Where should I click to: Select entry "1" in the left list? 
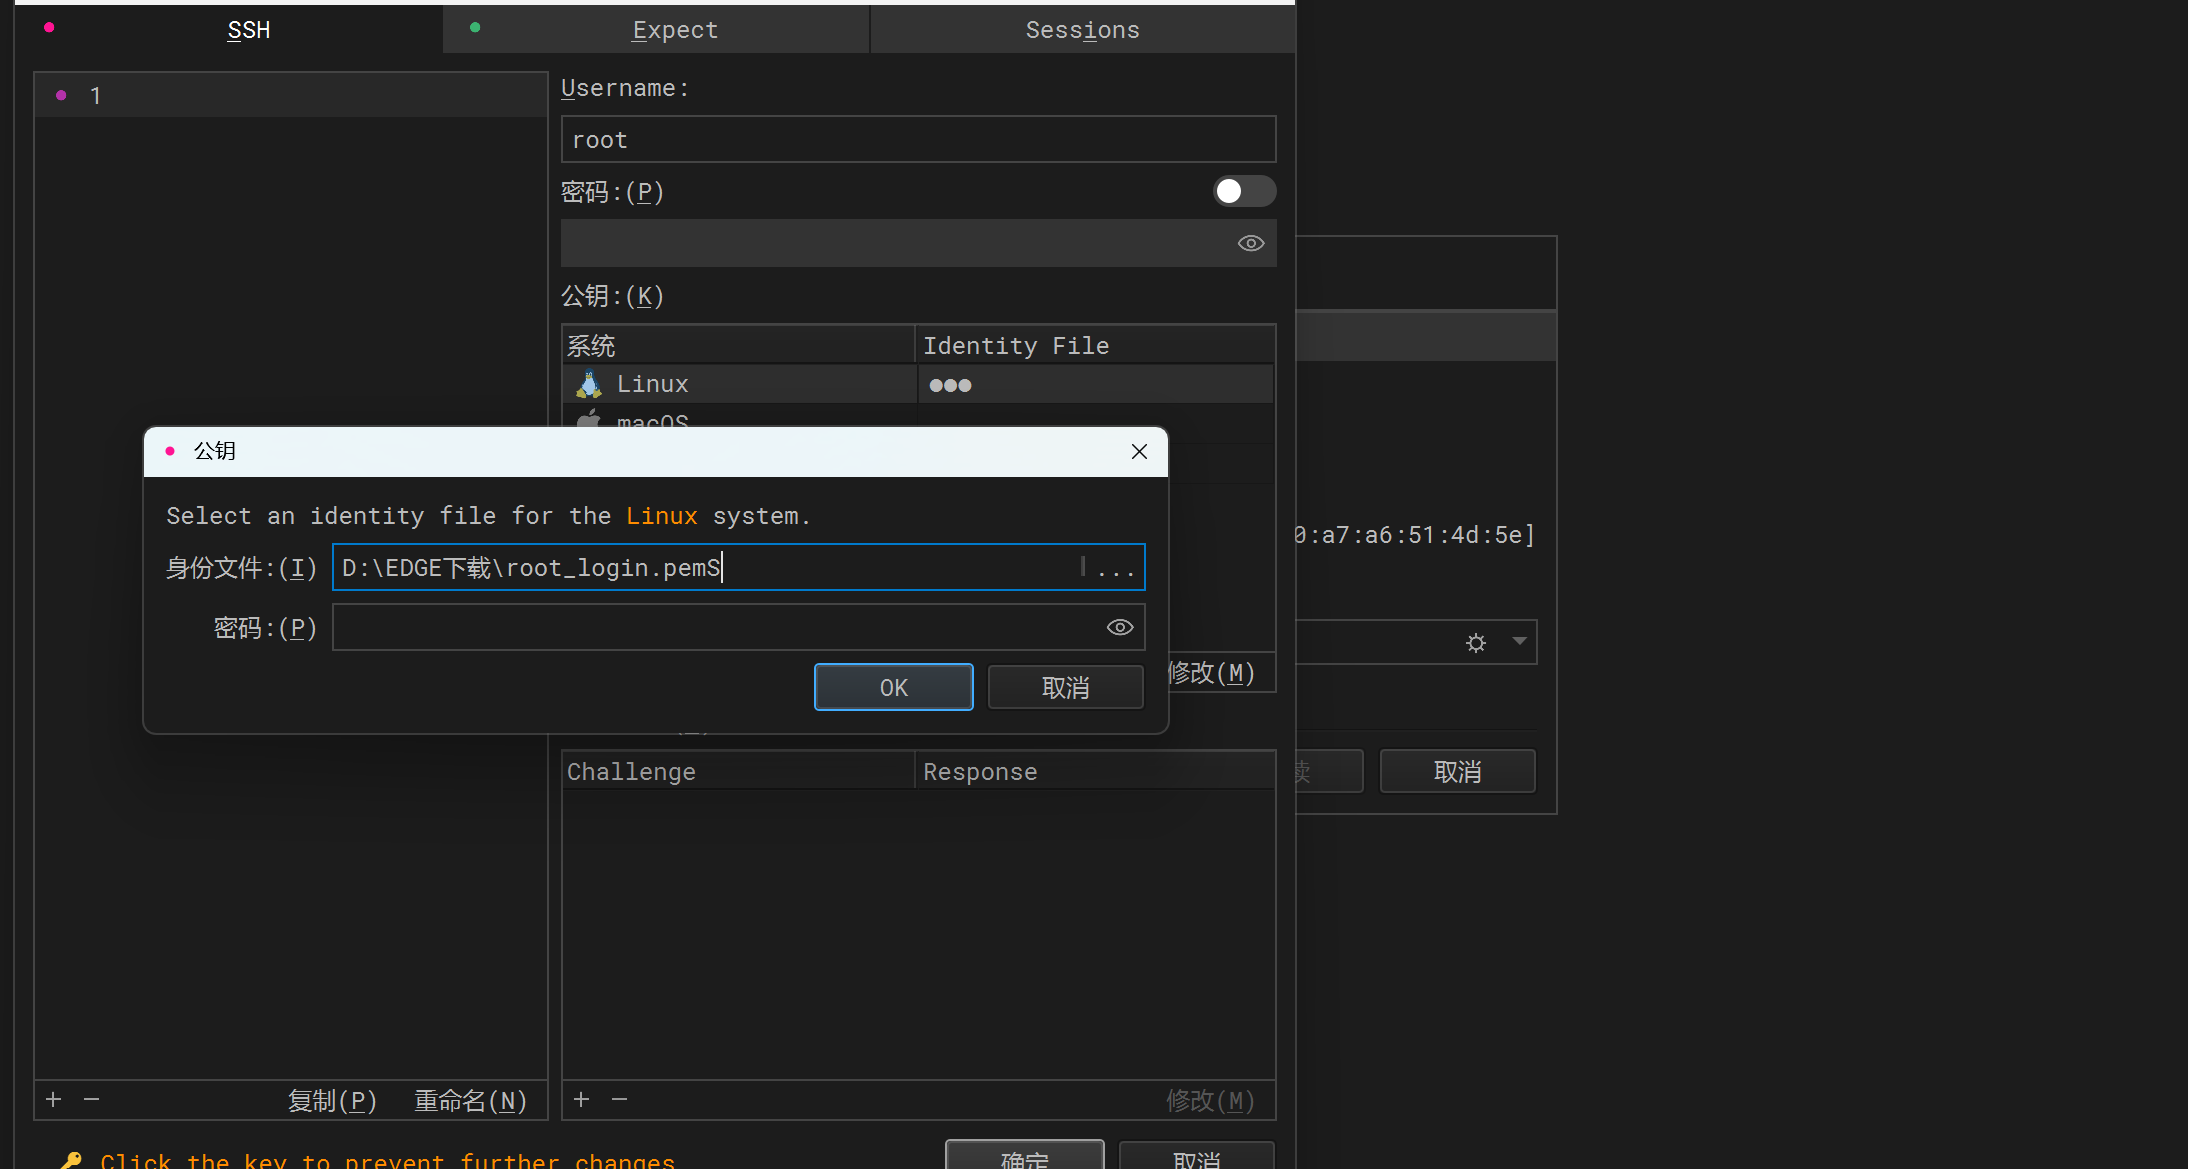pos(291,96)
